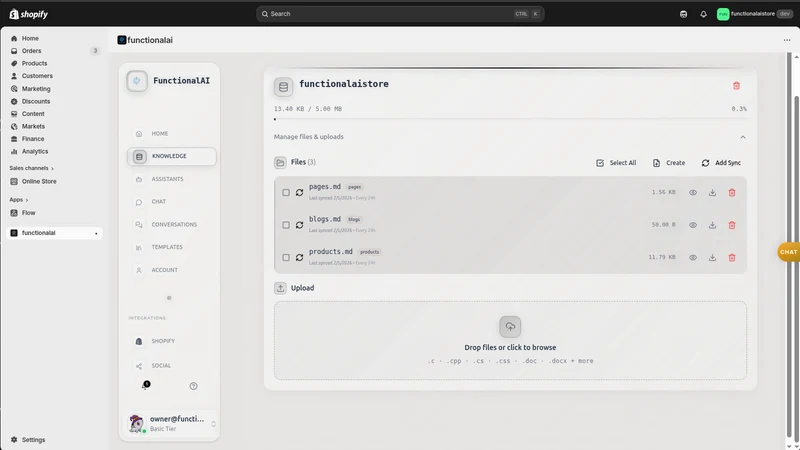The image size is (800, 450).
Task: Click the pin icon next to functionalai app
Action: pyautogui.click(x=96, y=233)
